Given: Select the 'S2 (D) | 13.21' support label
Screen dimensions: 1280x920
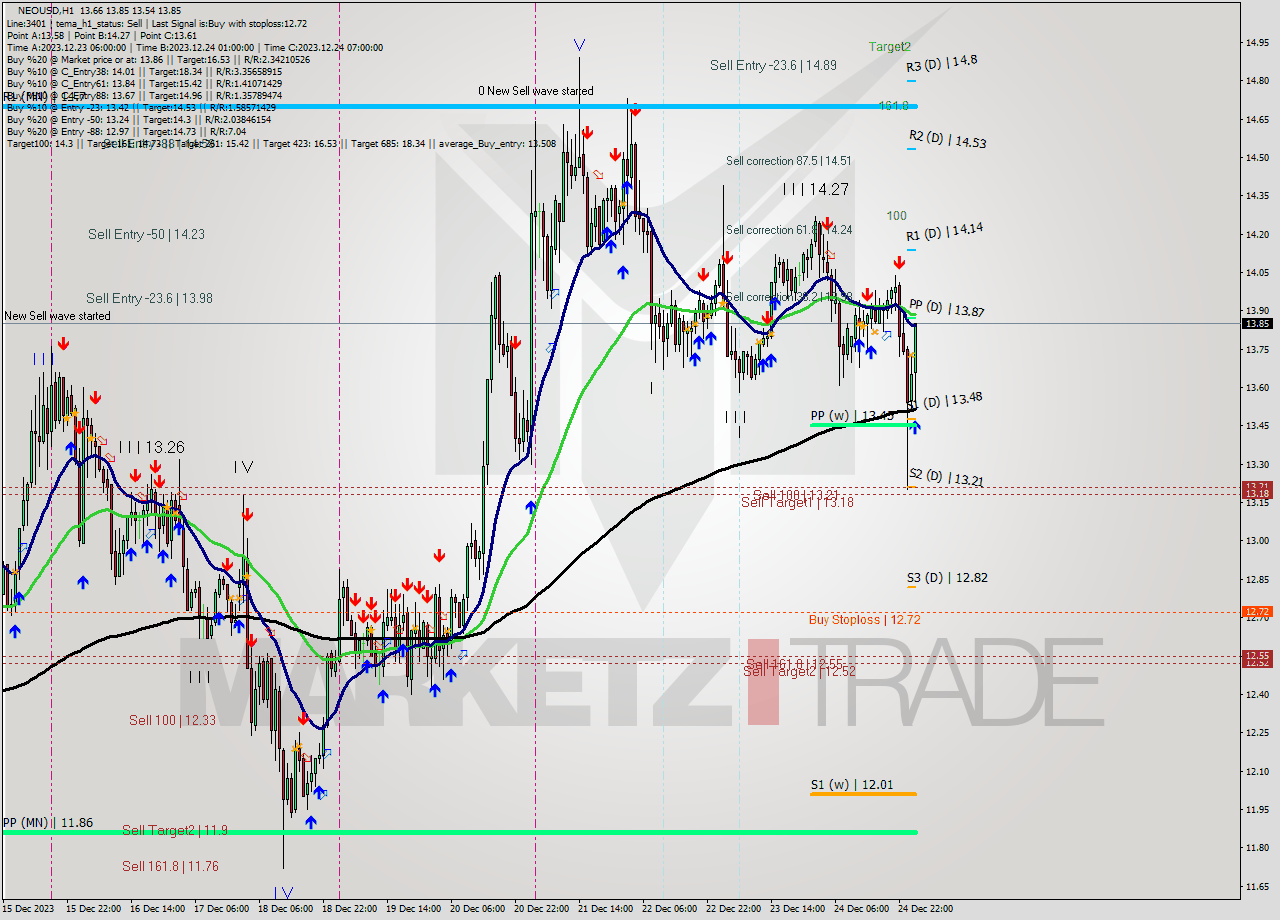Looking at the screenshot, I should (945, 477).
